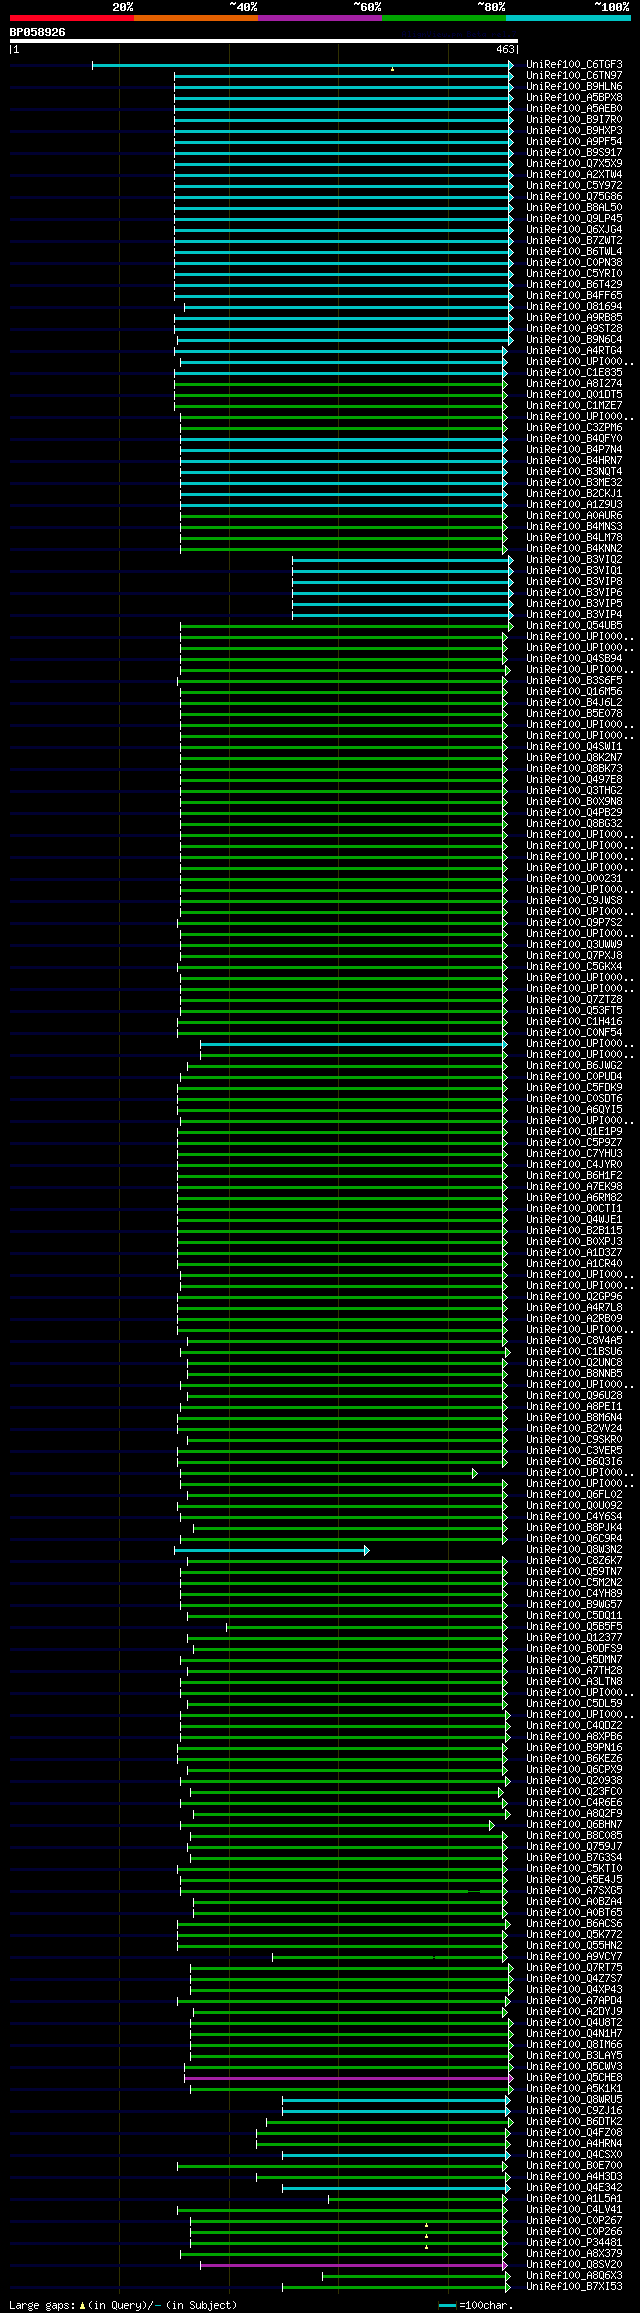640x2313 pixels.
Task: Select the UniRef100_A8I274 label
Action: tap(574, 384)
